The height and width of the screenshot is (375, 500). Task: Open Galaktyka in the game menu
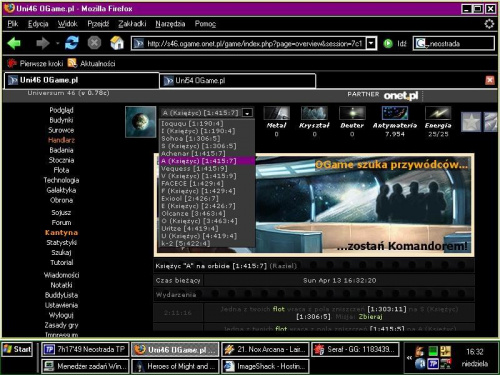[x=61, y=190]
